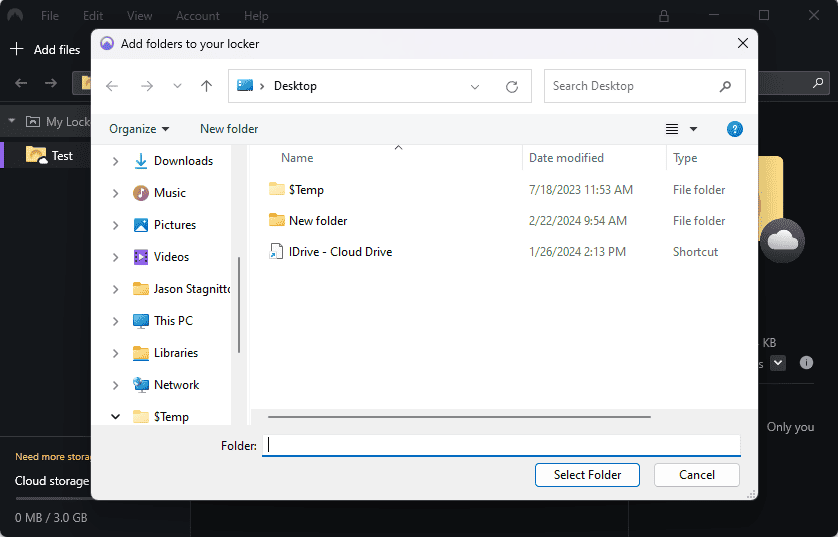Click the horizontal scrollbar in the file list
The height and width of the screenshot is (537, 838).
click(x=460, y=417)
